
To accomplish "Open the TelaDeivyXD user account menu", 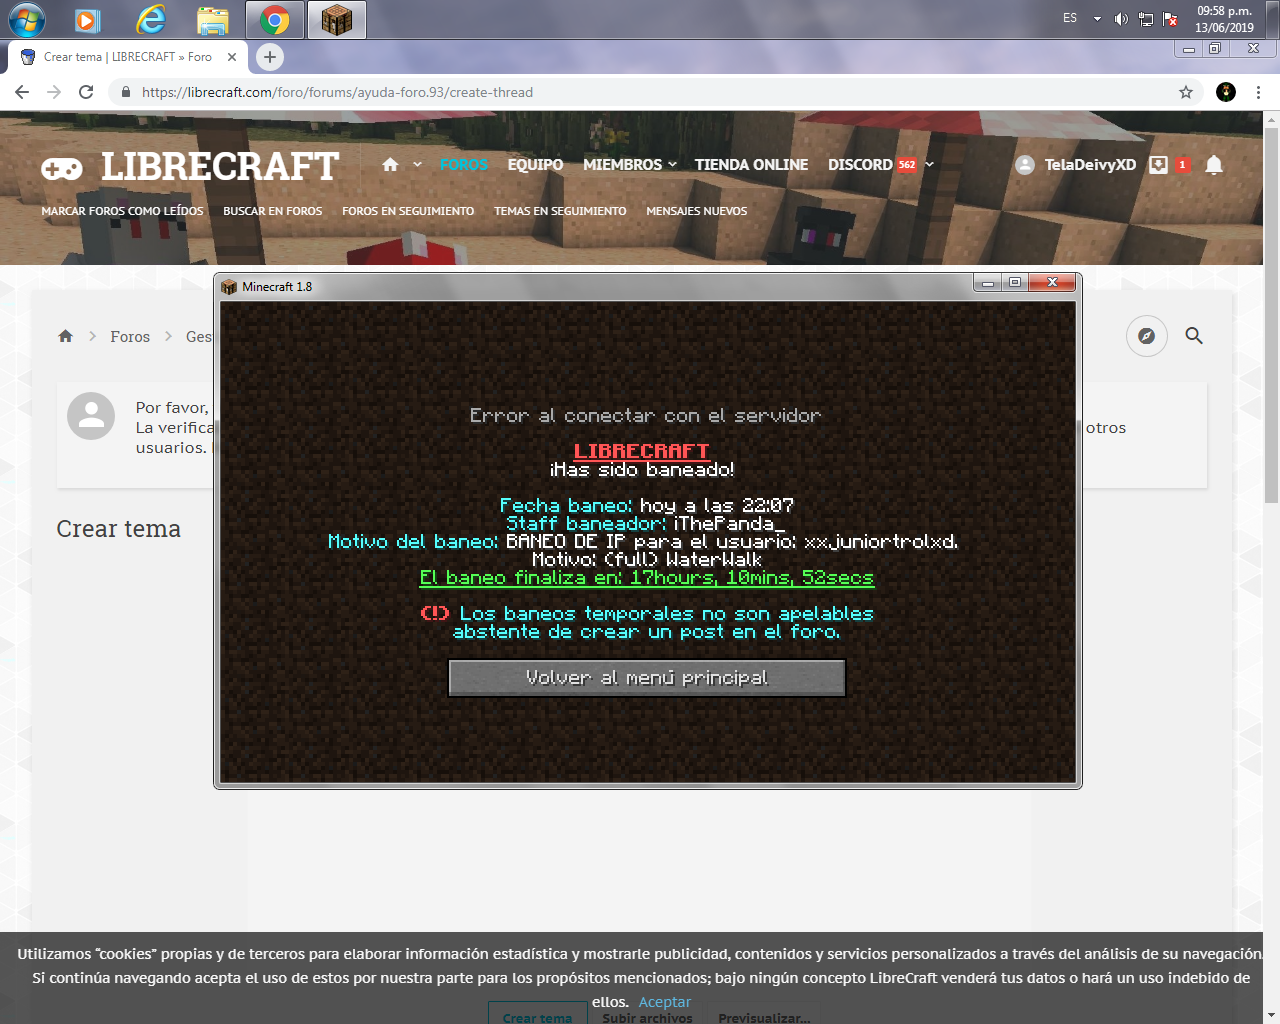I will pyautogui.click(x=1075, y=165).
